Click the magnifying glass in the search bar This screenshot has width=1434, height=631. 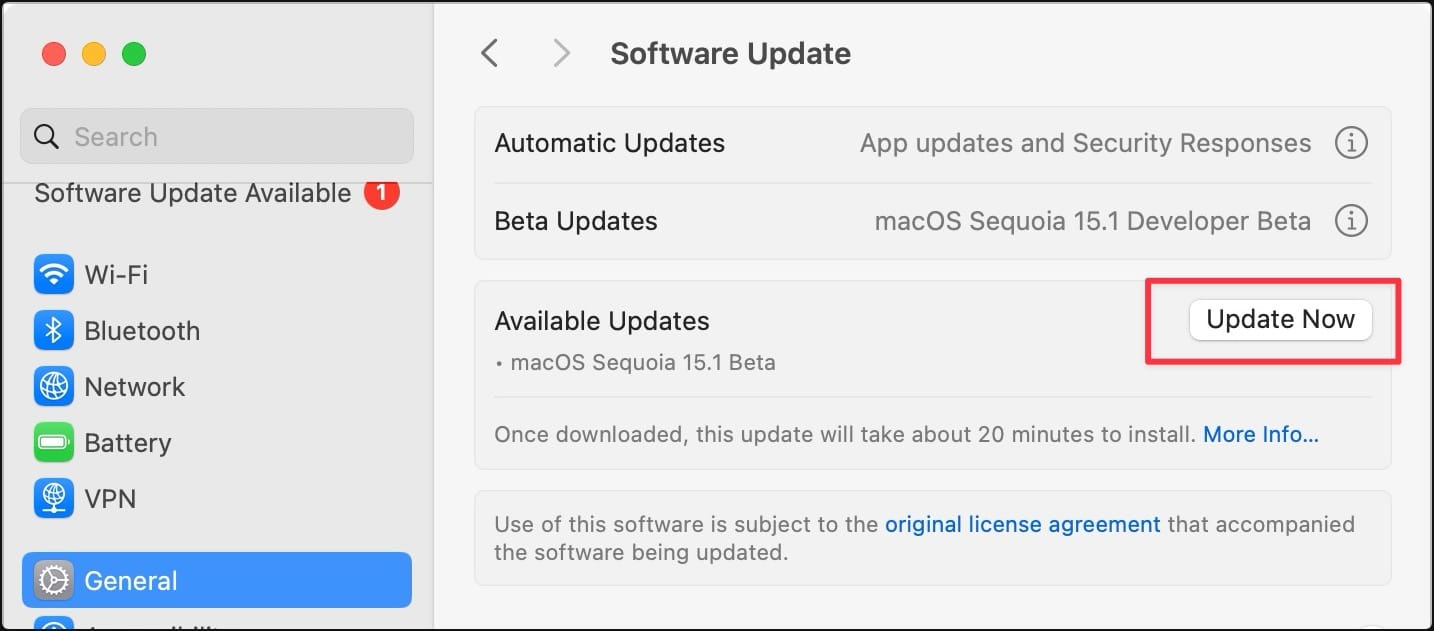46,136
